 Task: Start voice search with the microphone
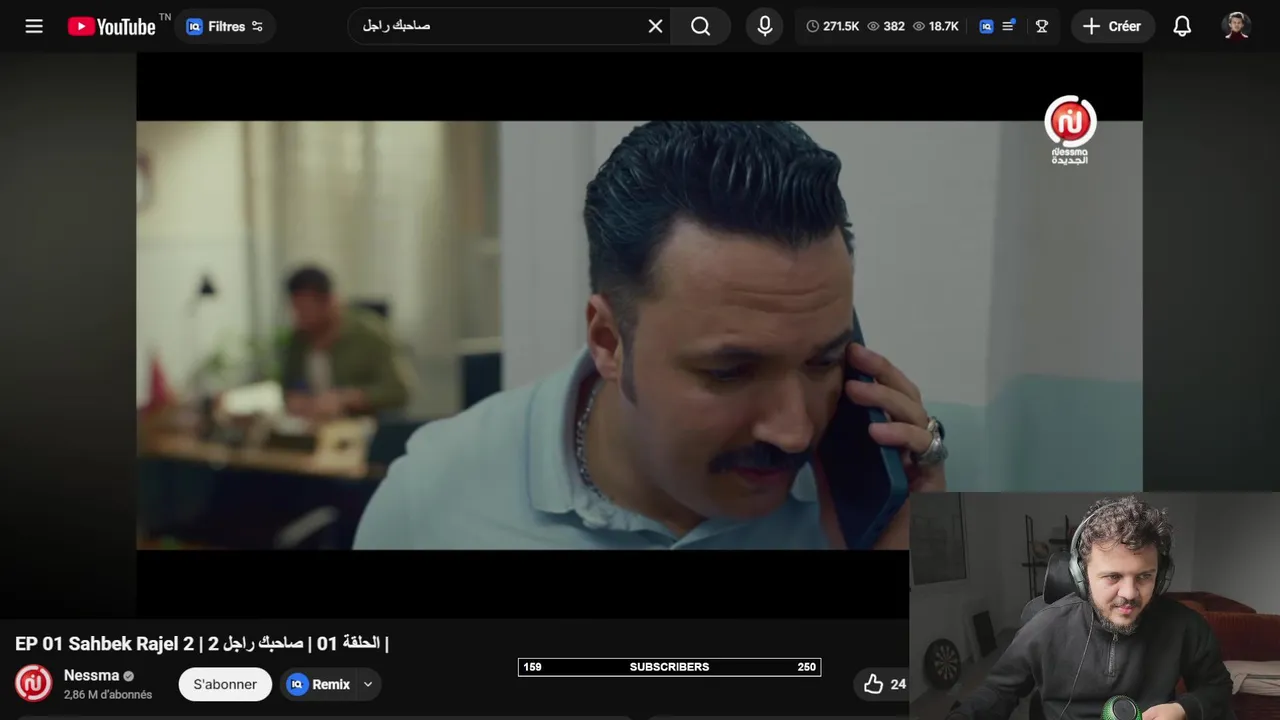pyautogui.click(x=765, y=26)
